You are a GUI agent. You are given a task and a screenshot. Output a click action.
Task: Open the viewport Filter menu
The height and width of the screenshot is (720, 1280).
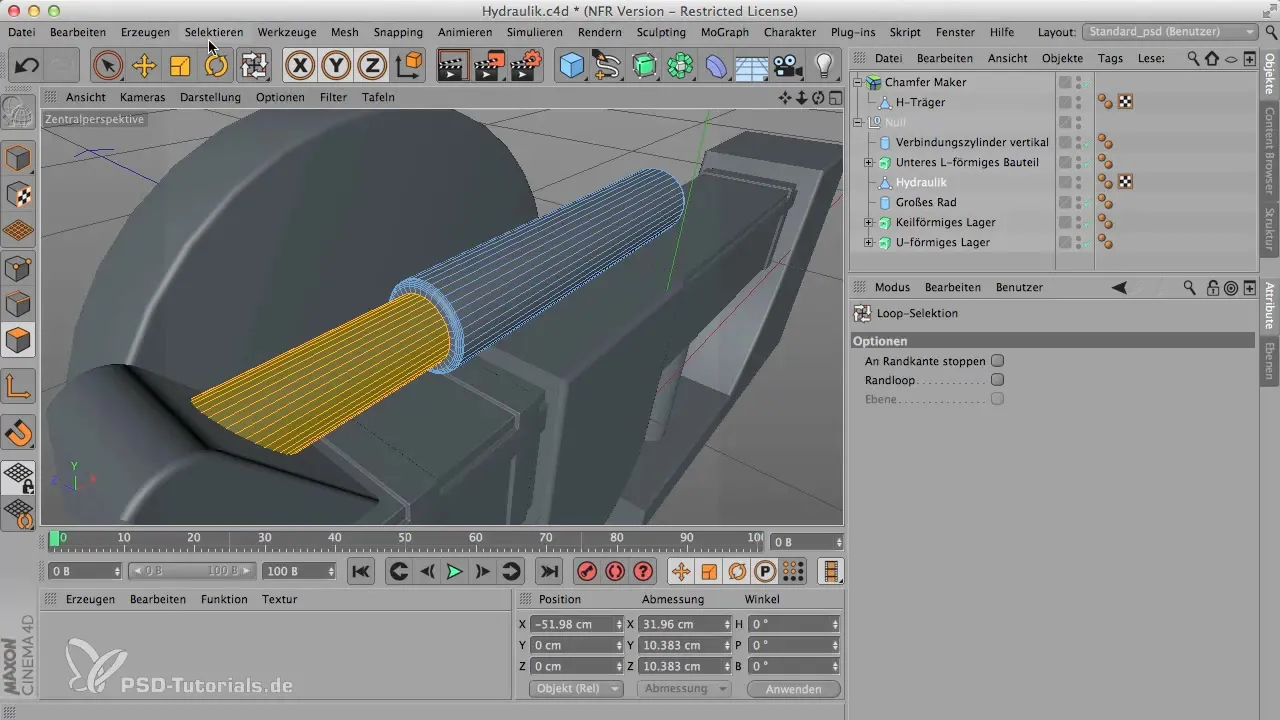point(333,97)
